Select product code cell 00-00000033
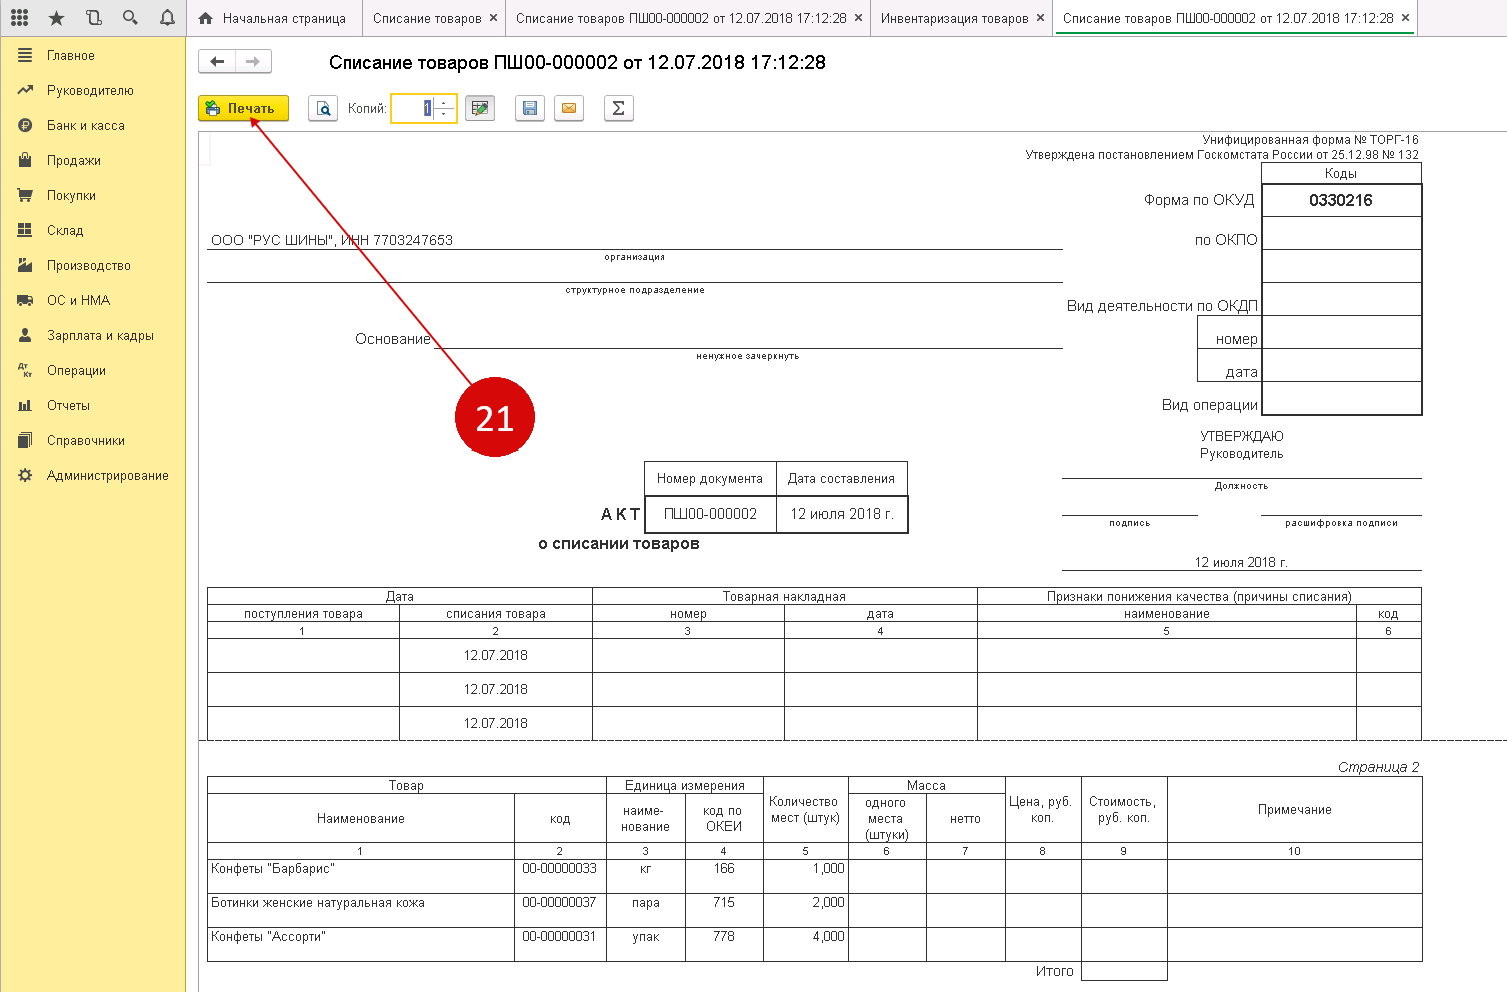Viewport: 1507px width, 992px height. pyautogui.click(x=560, y=876)
